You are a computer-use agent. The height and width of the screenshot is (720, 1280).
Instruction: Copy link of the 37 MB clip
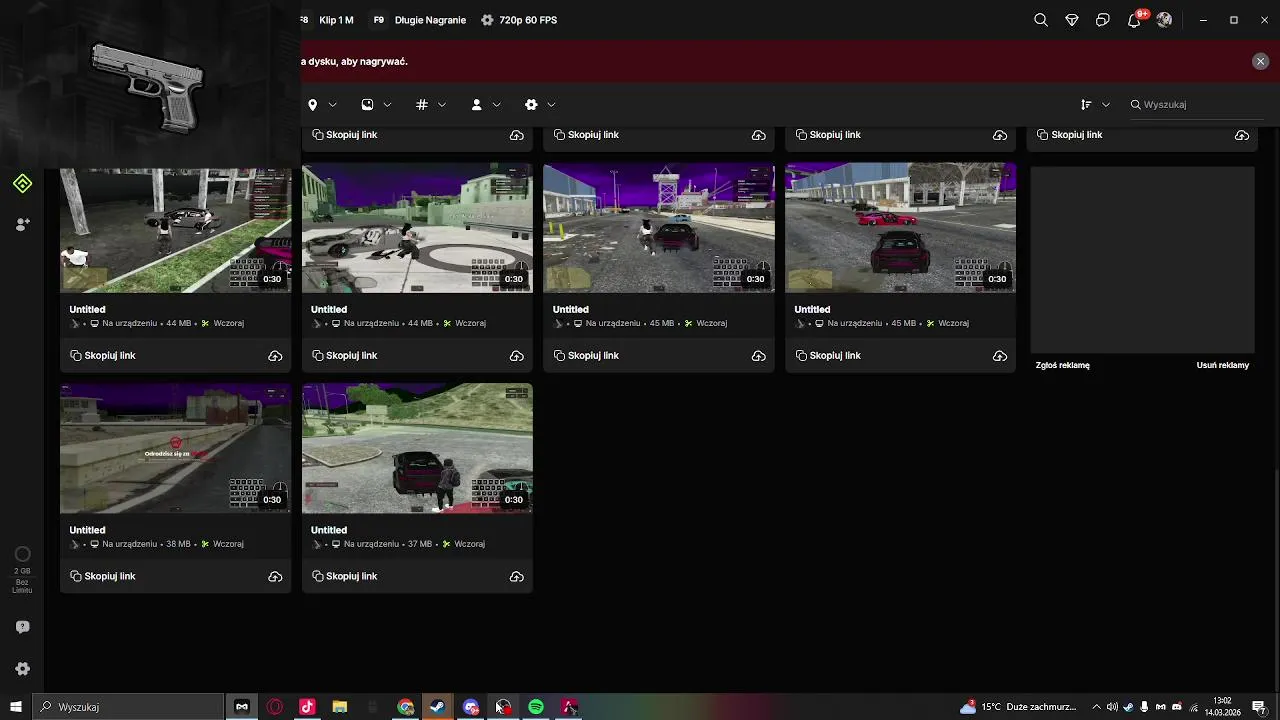click(x=345, y=576)
